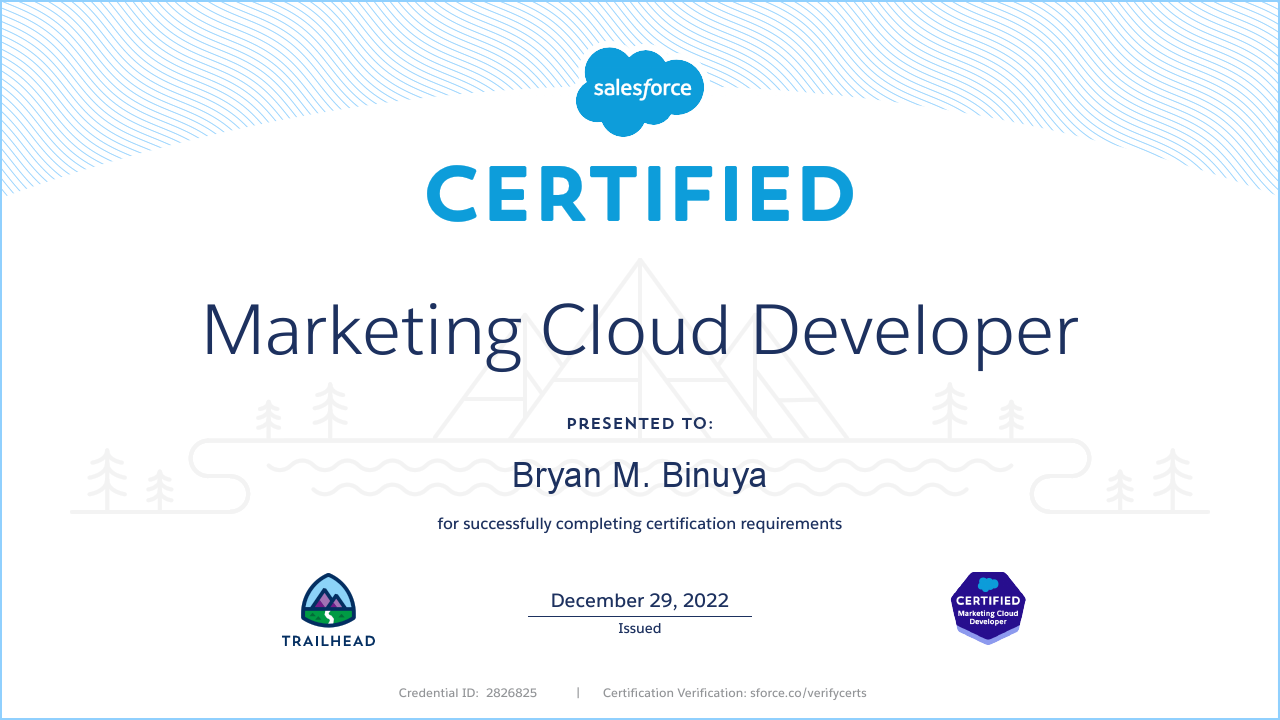Click the Issued label under the date

tap(640, 628)
